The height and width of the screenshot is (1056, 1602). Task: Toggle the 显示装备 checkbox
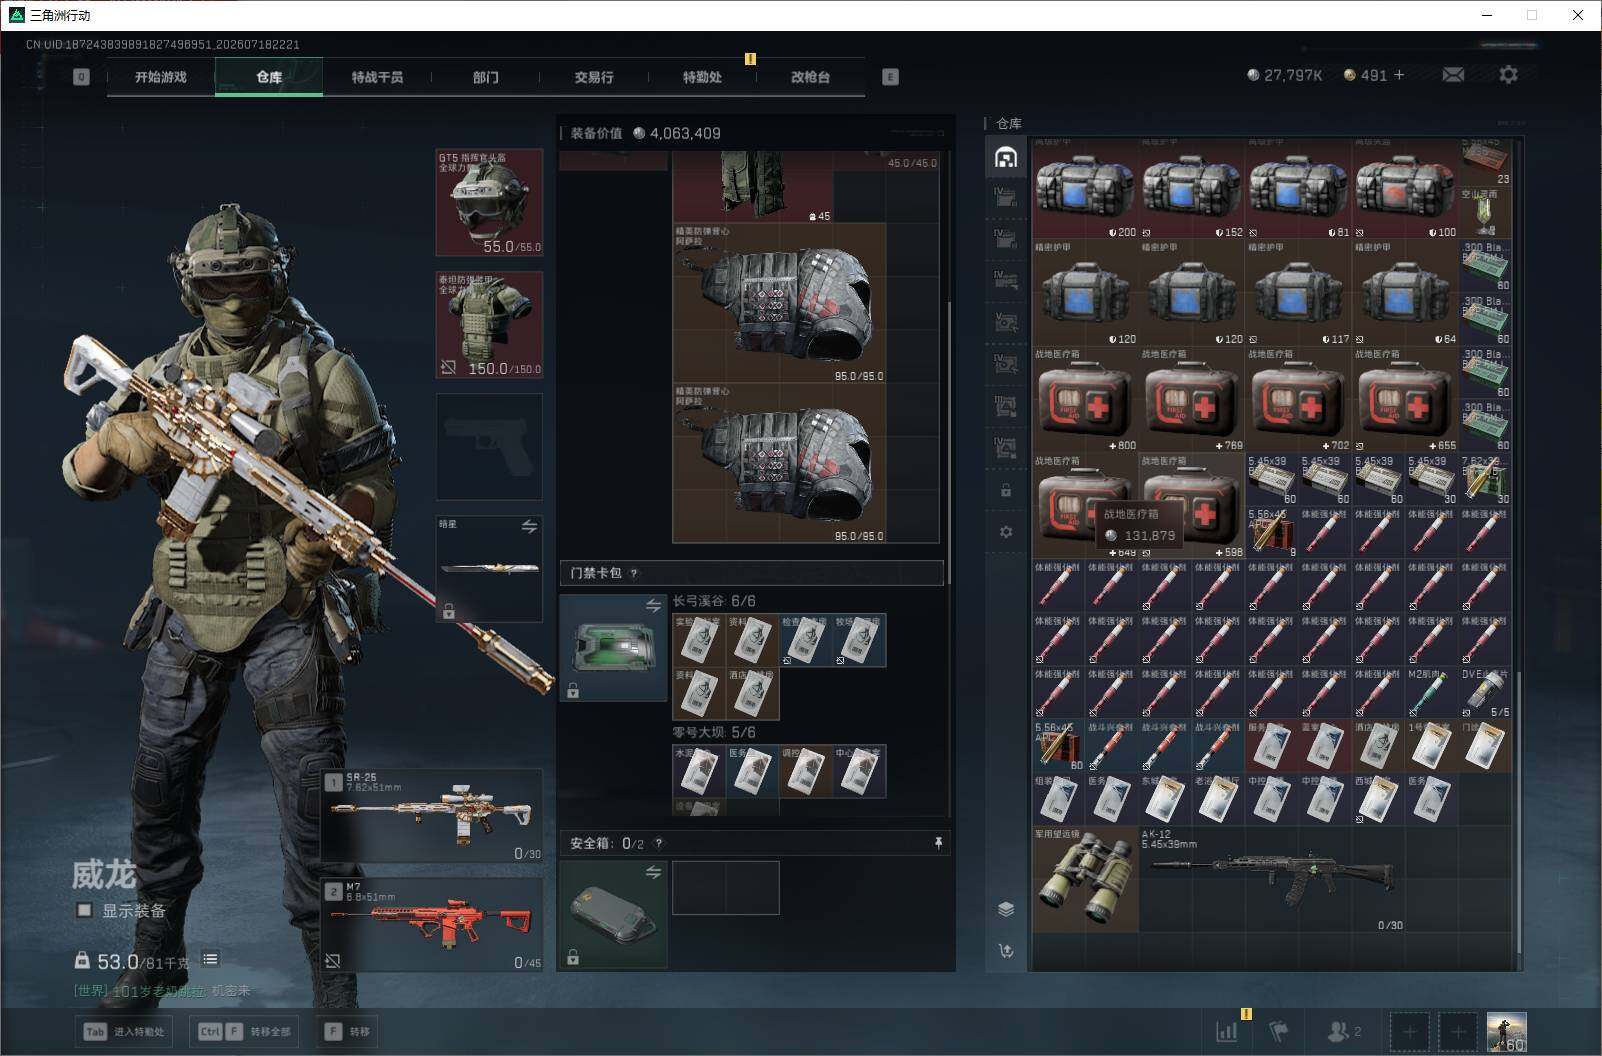click(85, 910)
